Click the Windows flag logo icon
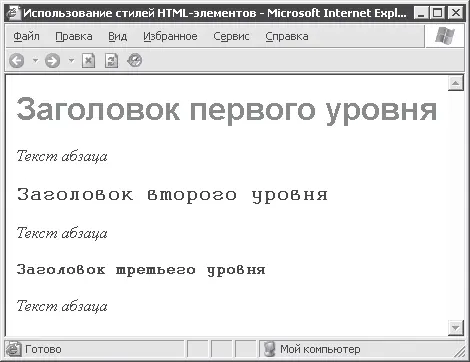The width and height of the screenshot is (470, 362). pos(445,35)
